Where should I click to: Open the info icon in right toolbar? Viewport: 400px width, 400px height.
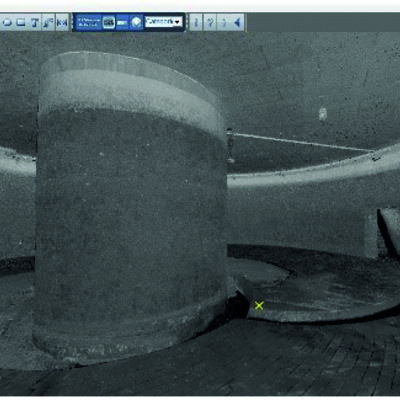196,22
